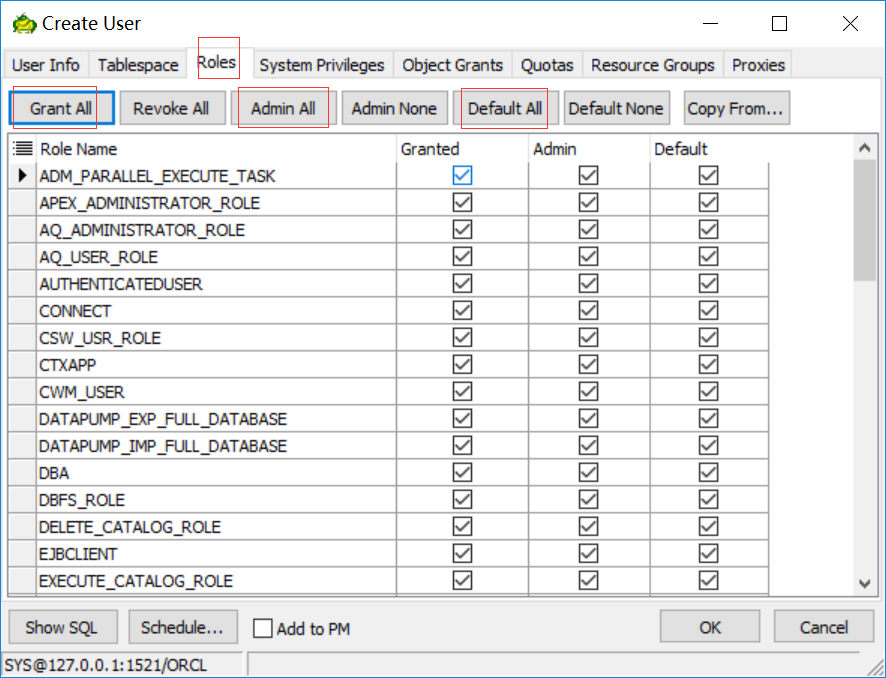Uncheck Granted for DELETE_CATALOG_ROLE
The height and width of the screenshot is (678, 886).
click(x=462, y=527)
